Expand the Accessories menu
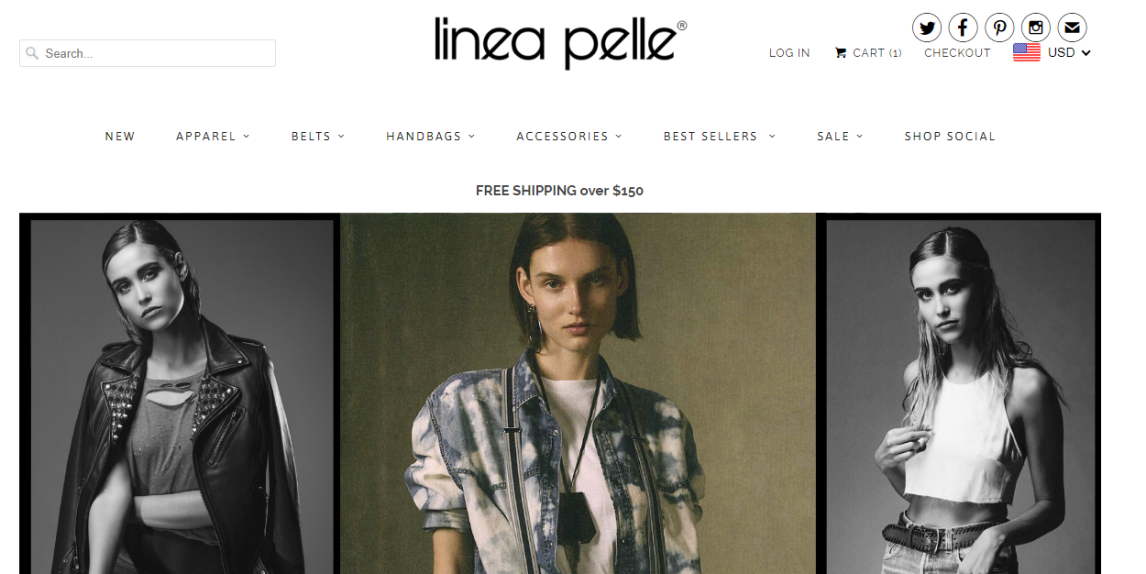Viewport: 1146px width, 574px height. tap(569, 136)
